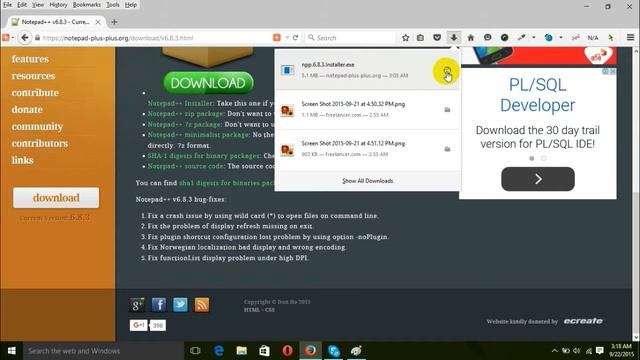Open the Help menu

[131, 5]
